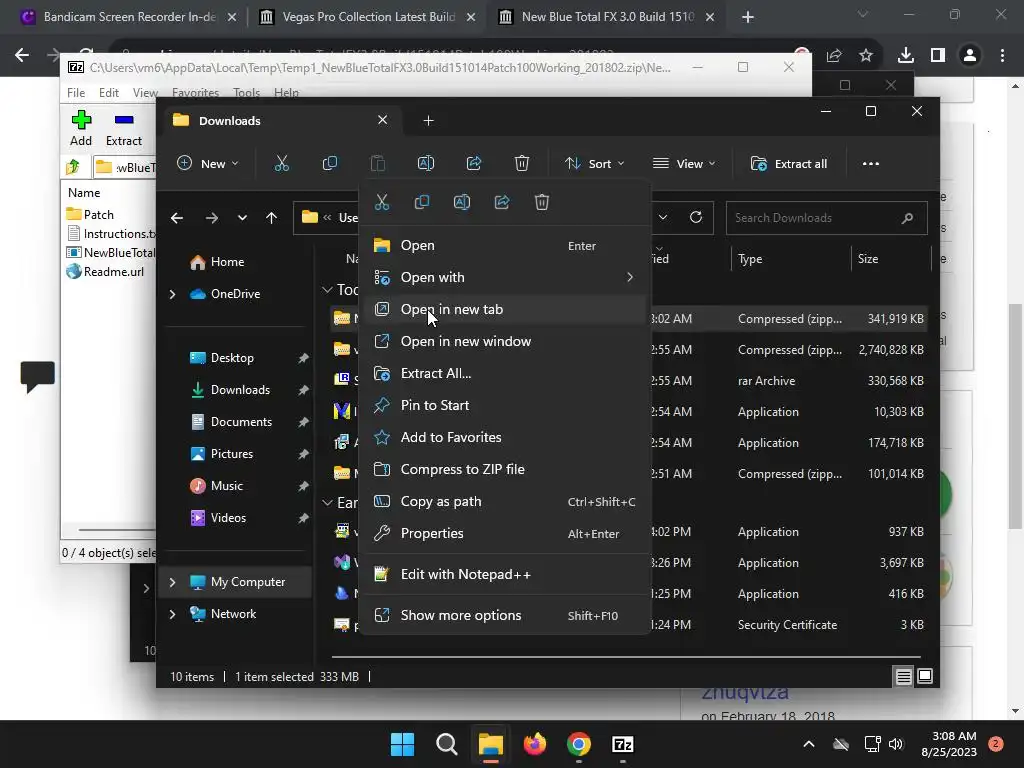Open Chrome three-dot menu
This screenshot has width=1024, height=768.
click(1002, 56)
